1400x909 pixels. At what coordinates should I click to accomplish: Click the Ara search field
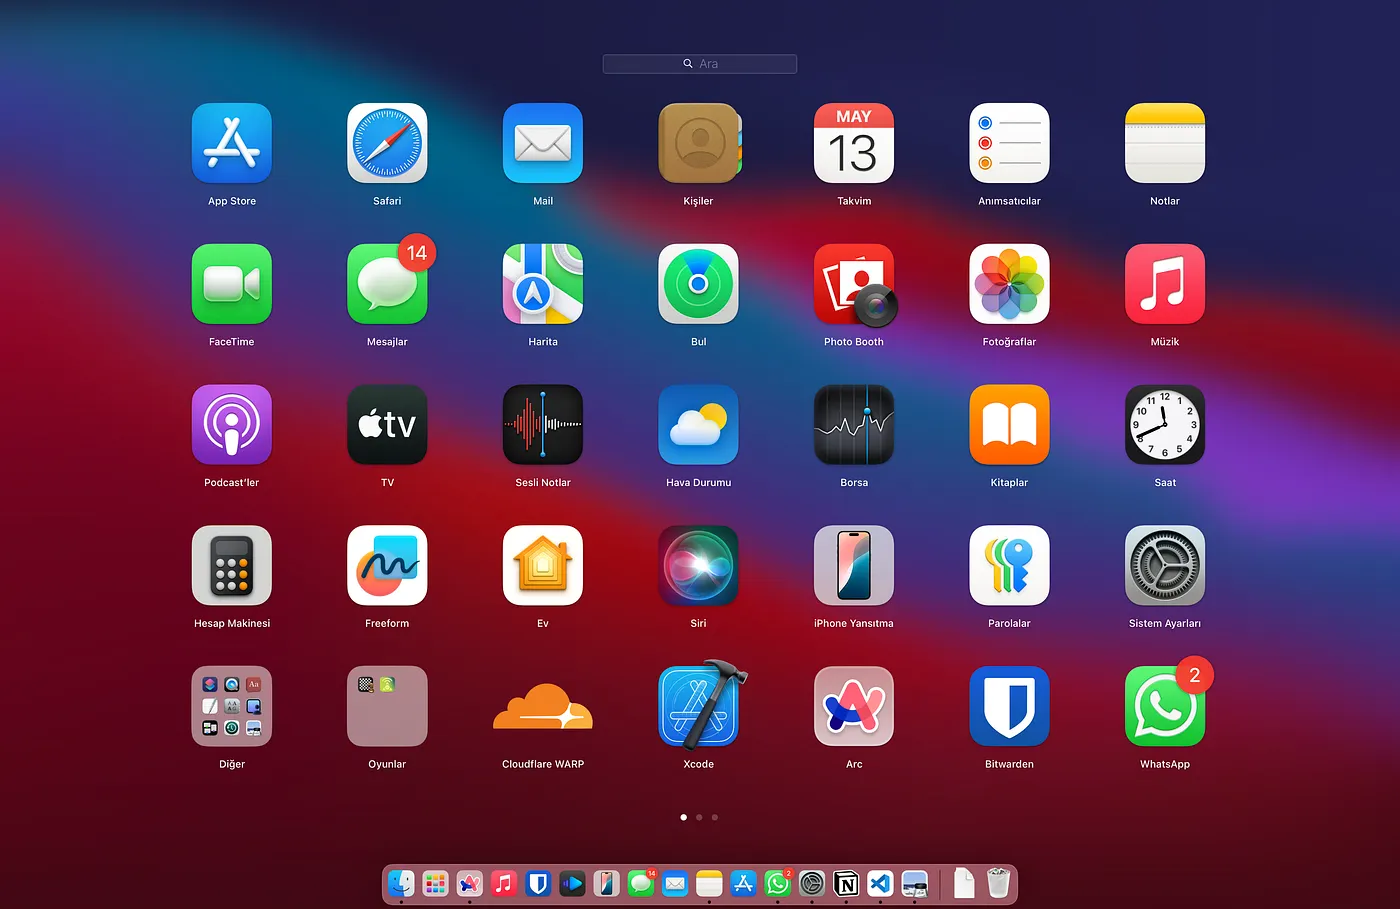coord(700,64)
